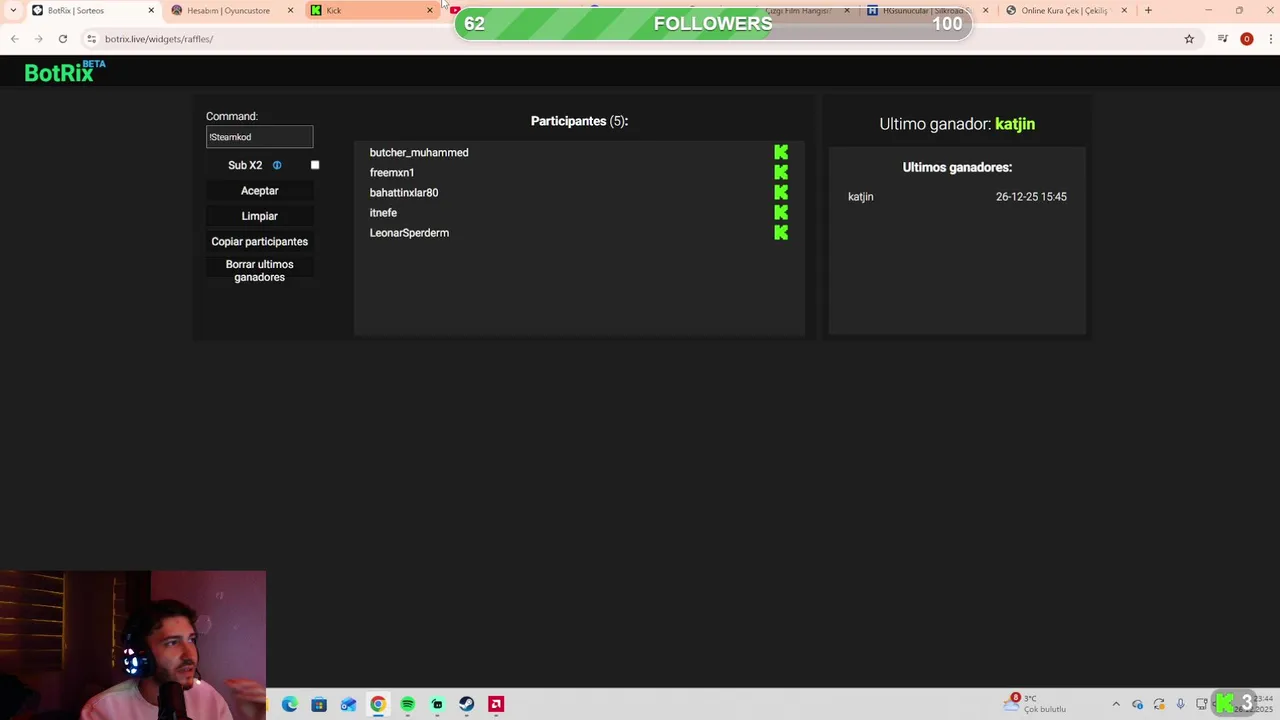
Task: Click the katjin entry in Ultimos ganadores list
Action: coord(861,197)
